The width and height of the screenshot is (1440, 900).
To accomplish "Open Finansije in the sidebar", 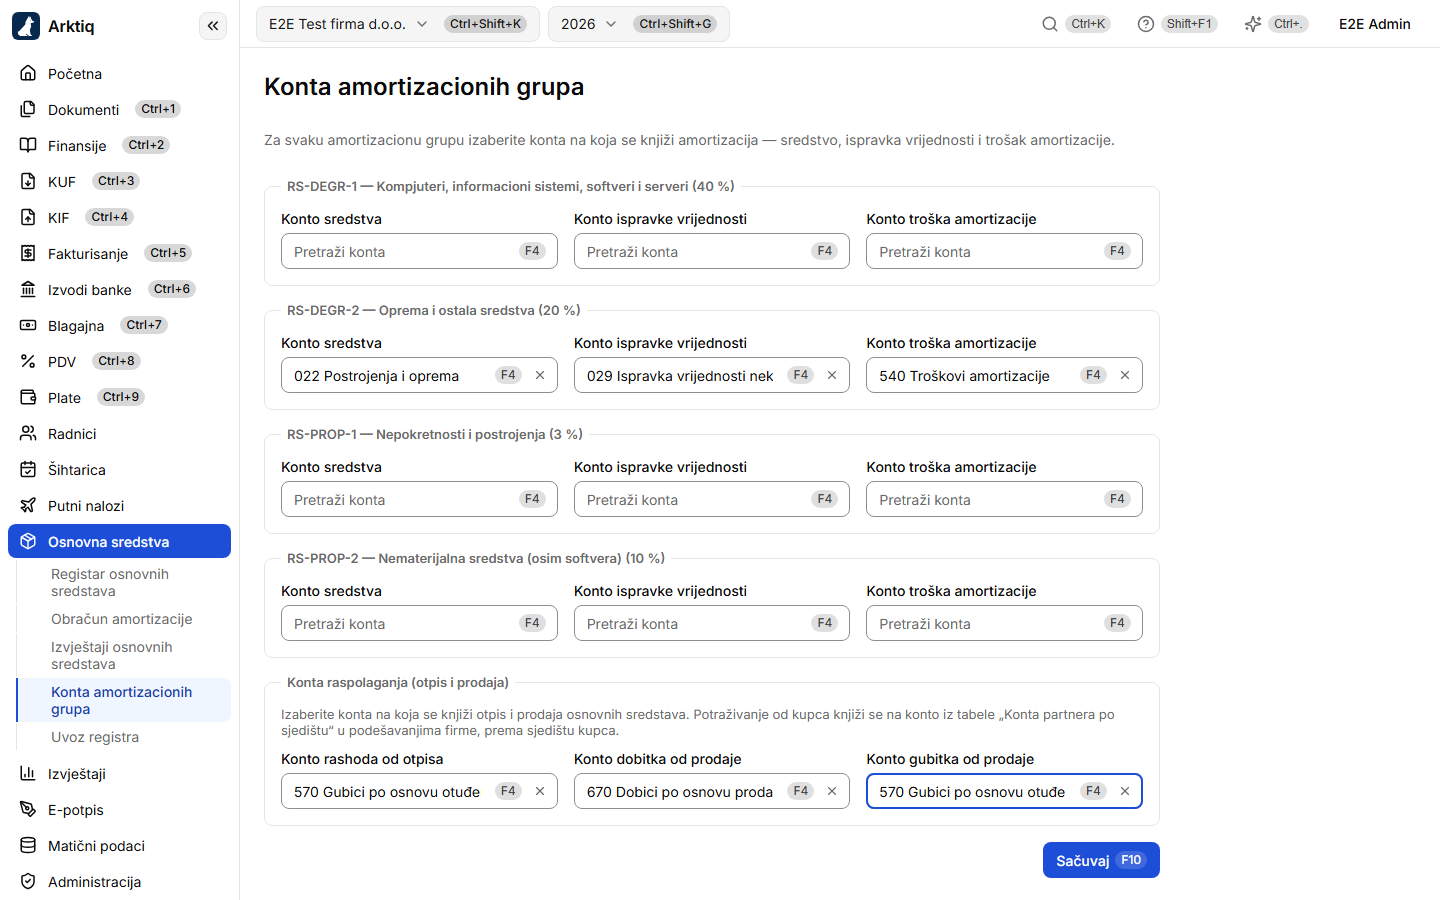I will point(119,145).
